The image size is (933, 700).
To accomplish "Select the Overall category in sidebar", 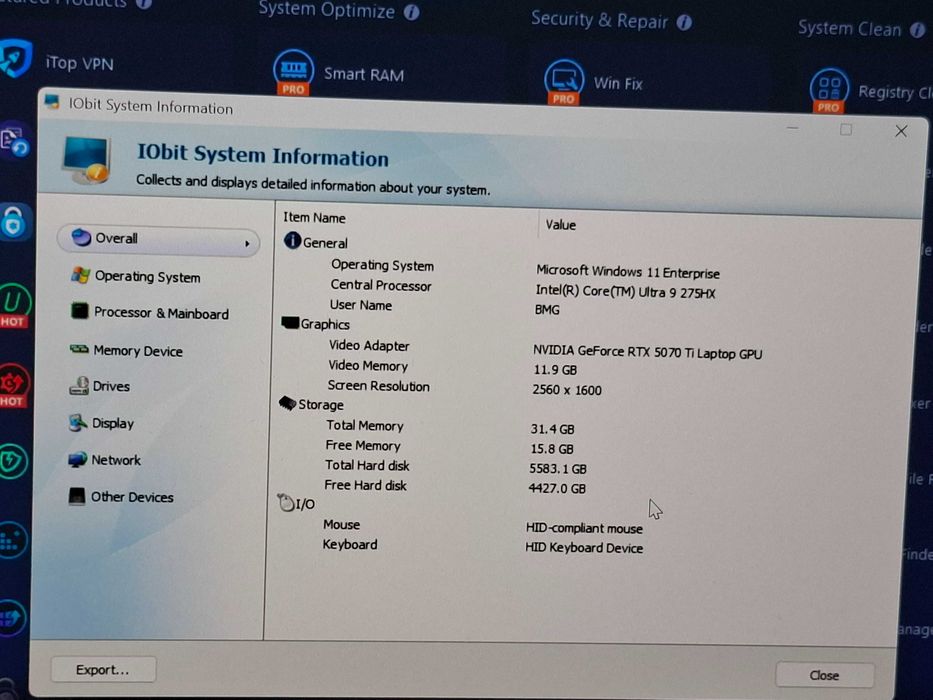I will coord(158,240).
